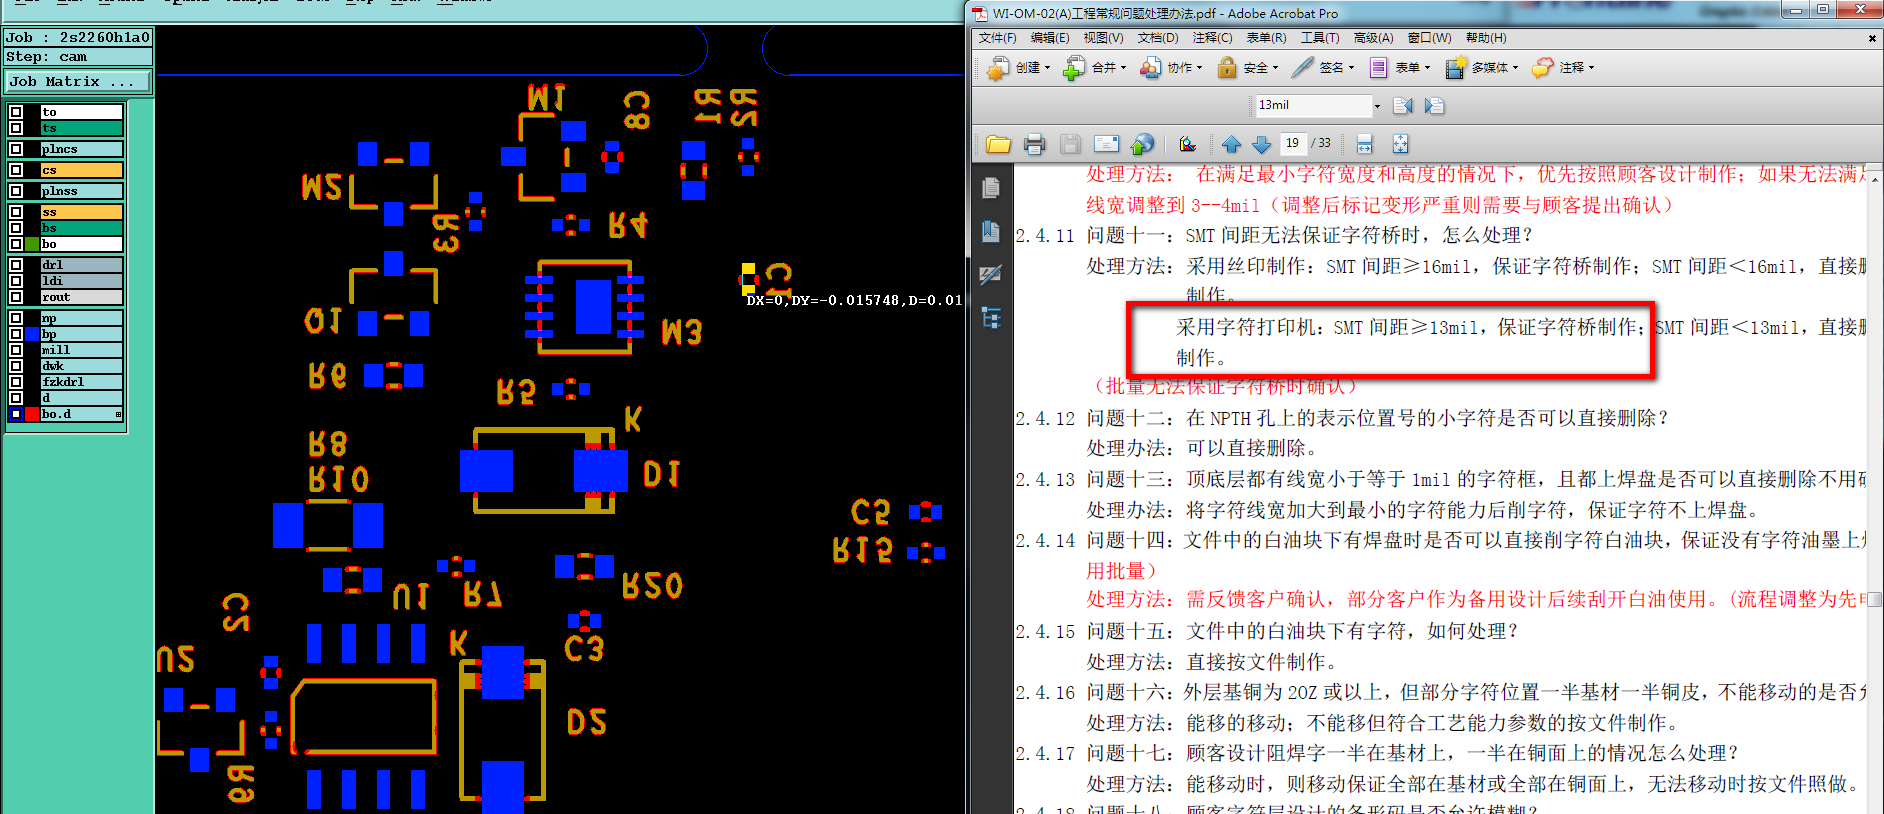
Task: Toggle the 'bo' layer checkbox
Action: 16,244
